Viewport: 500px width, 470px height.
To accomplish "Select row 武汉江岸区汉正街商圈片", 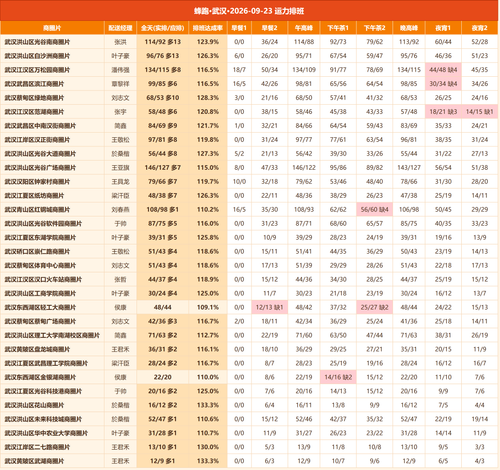I will tap(249, 140).
